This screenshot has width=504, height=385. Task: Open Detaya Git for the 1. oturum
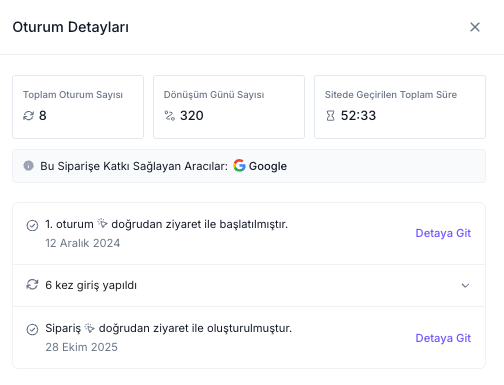pyautogui.click(x=443, y=233)
